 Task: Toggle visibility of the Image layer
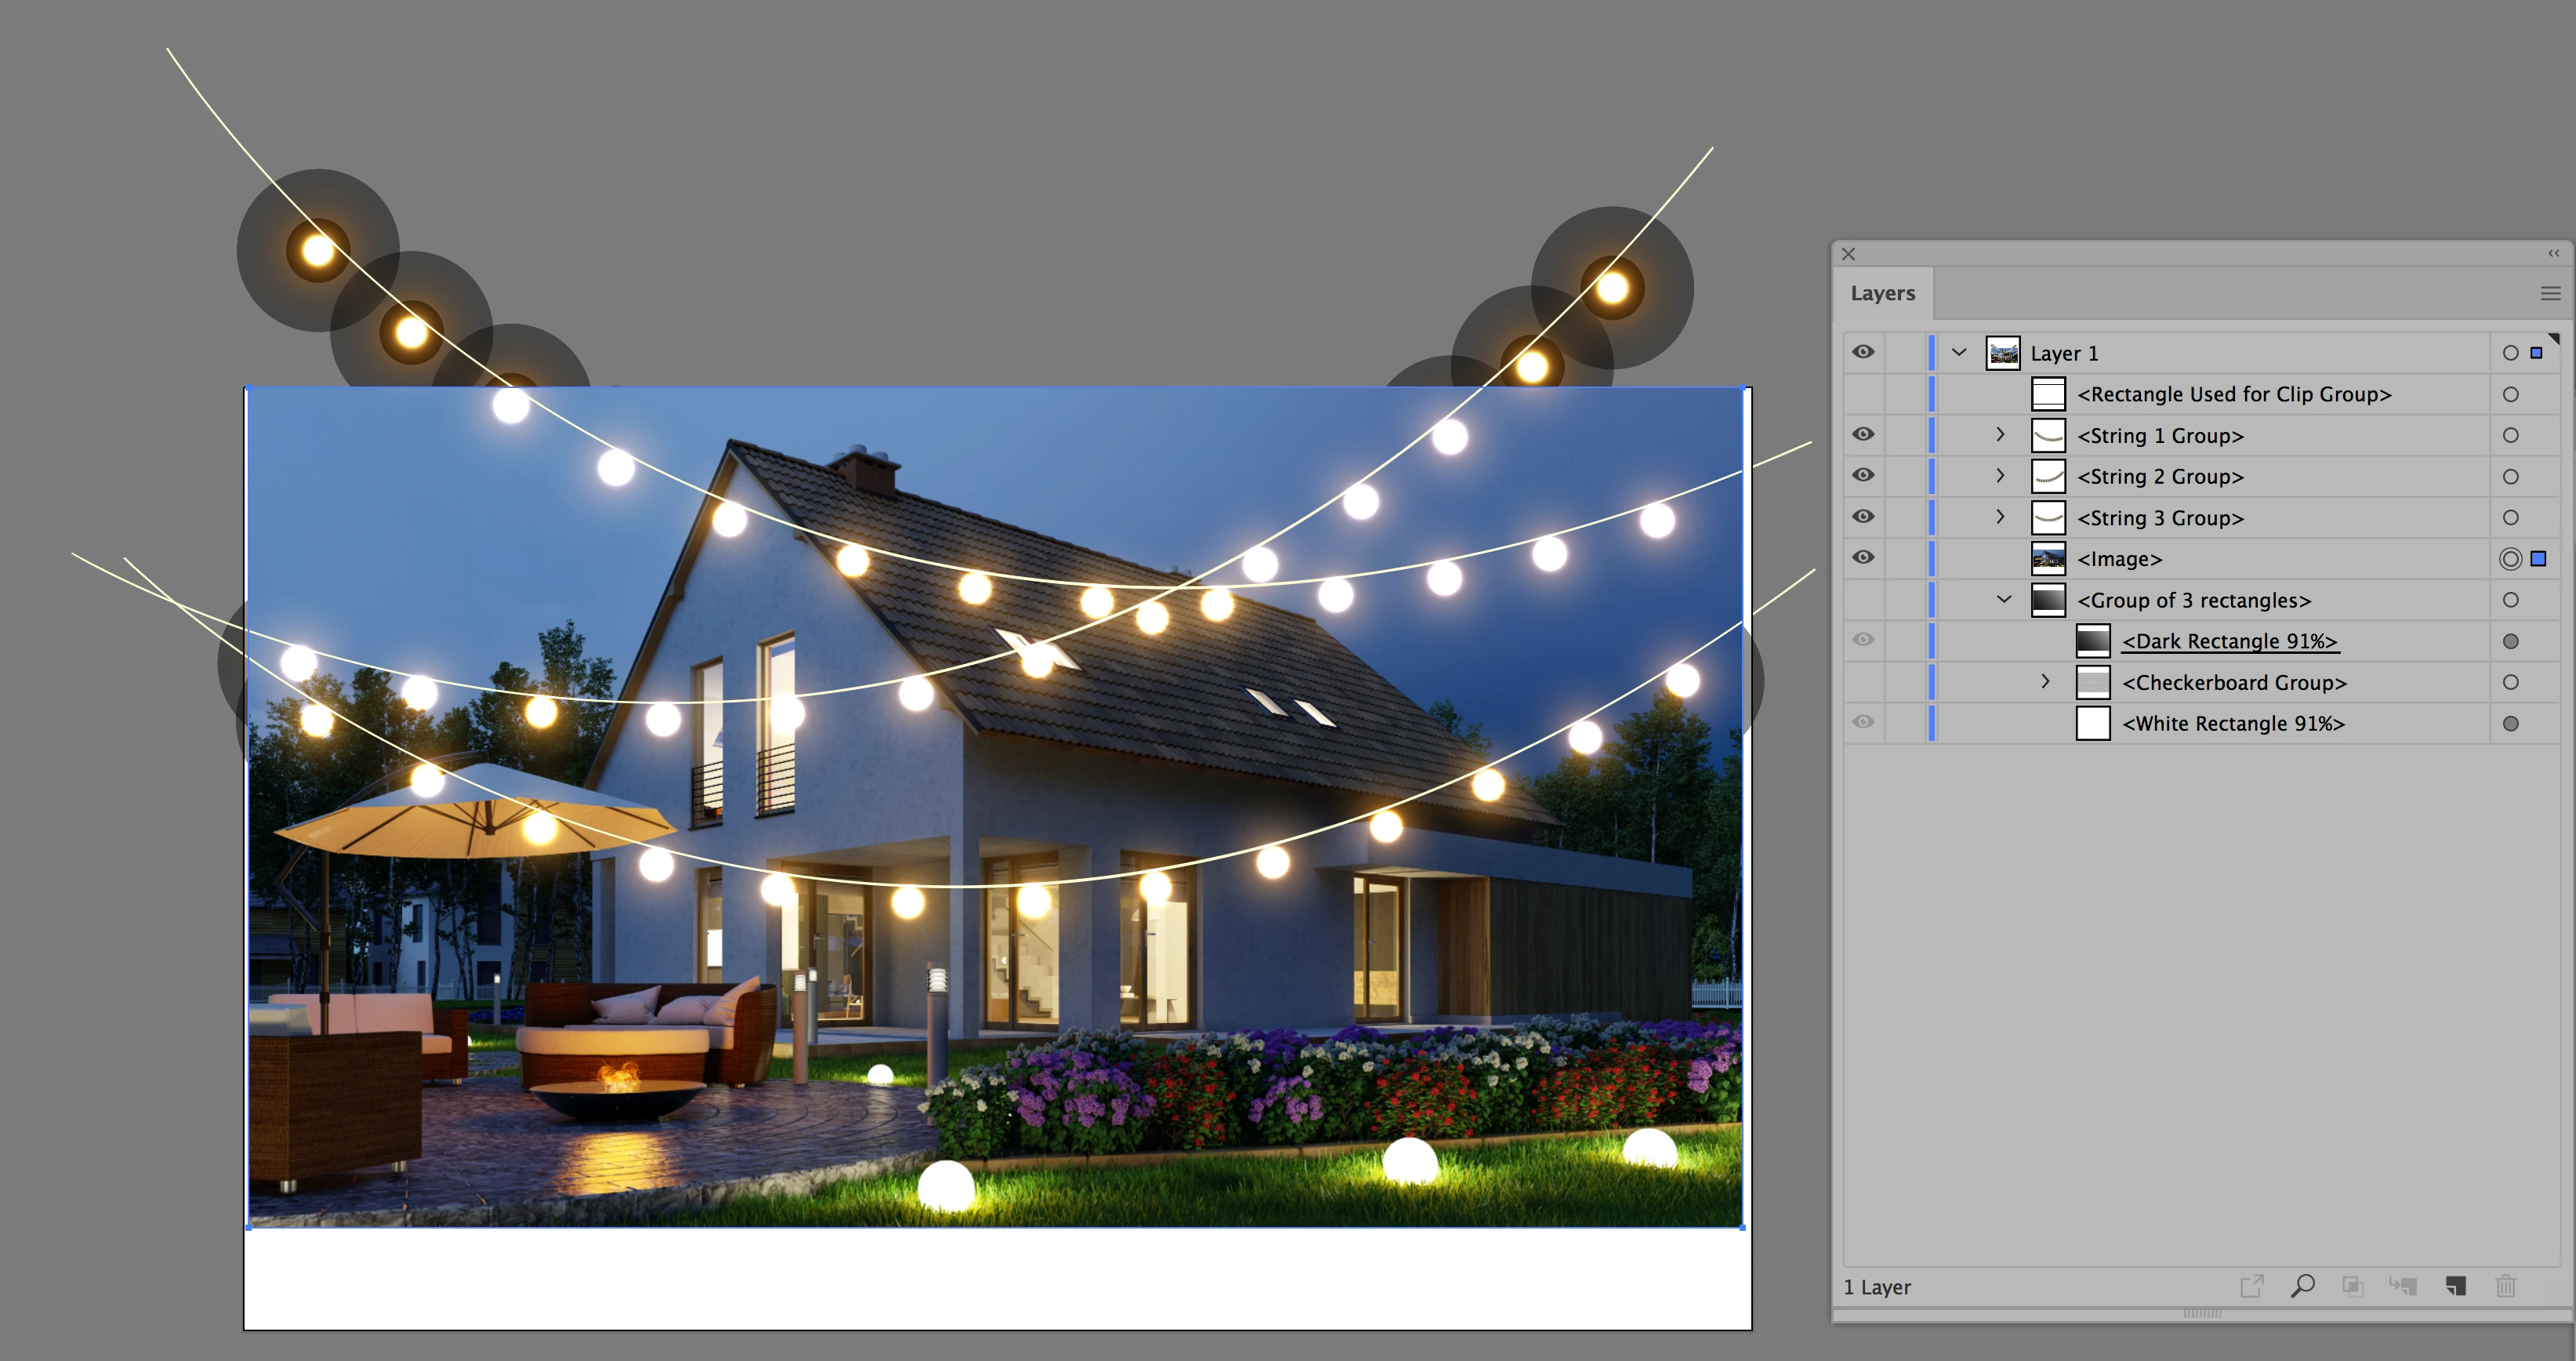[x=1863, y=558]
